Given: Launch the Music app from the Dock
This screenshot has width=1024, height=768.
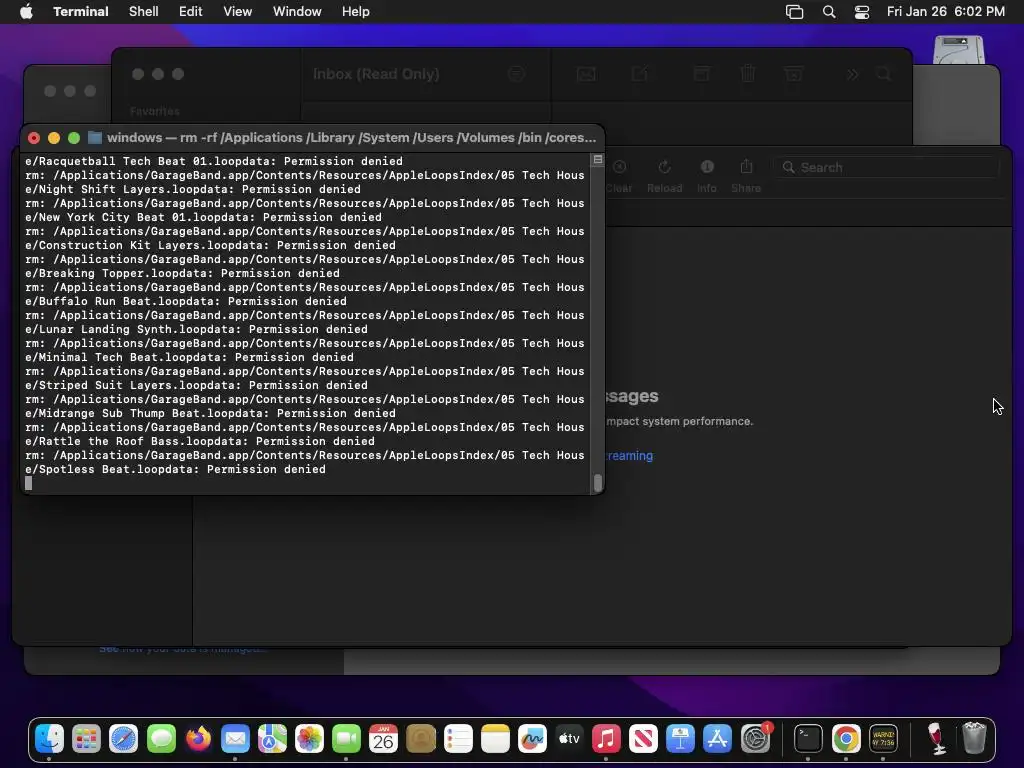Looking at the screenshot, I should (x=606, y=739).
